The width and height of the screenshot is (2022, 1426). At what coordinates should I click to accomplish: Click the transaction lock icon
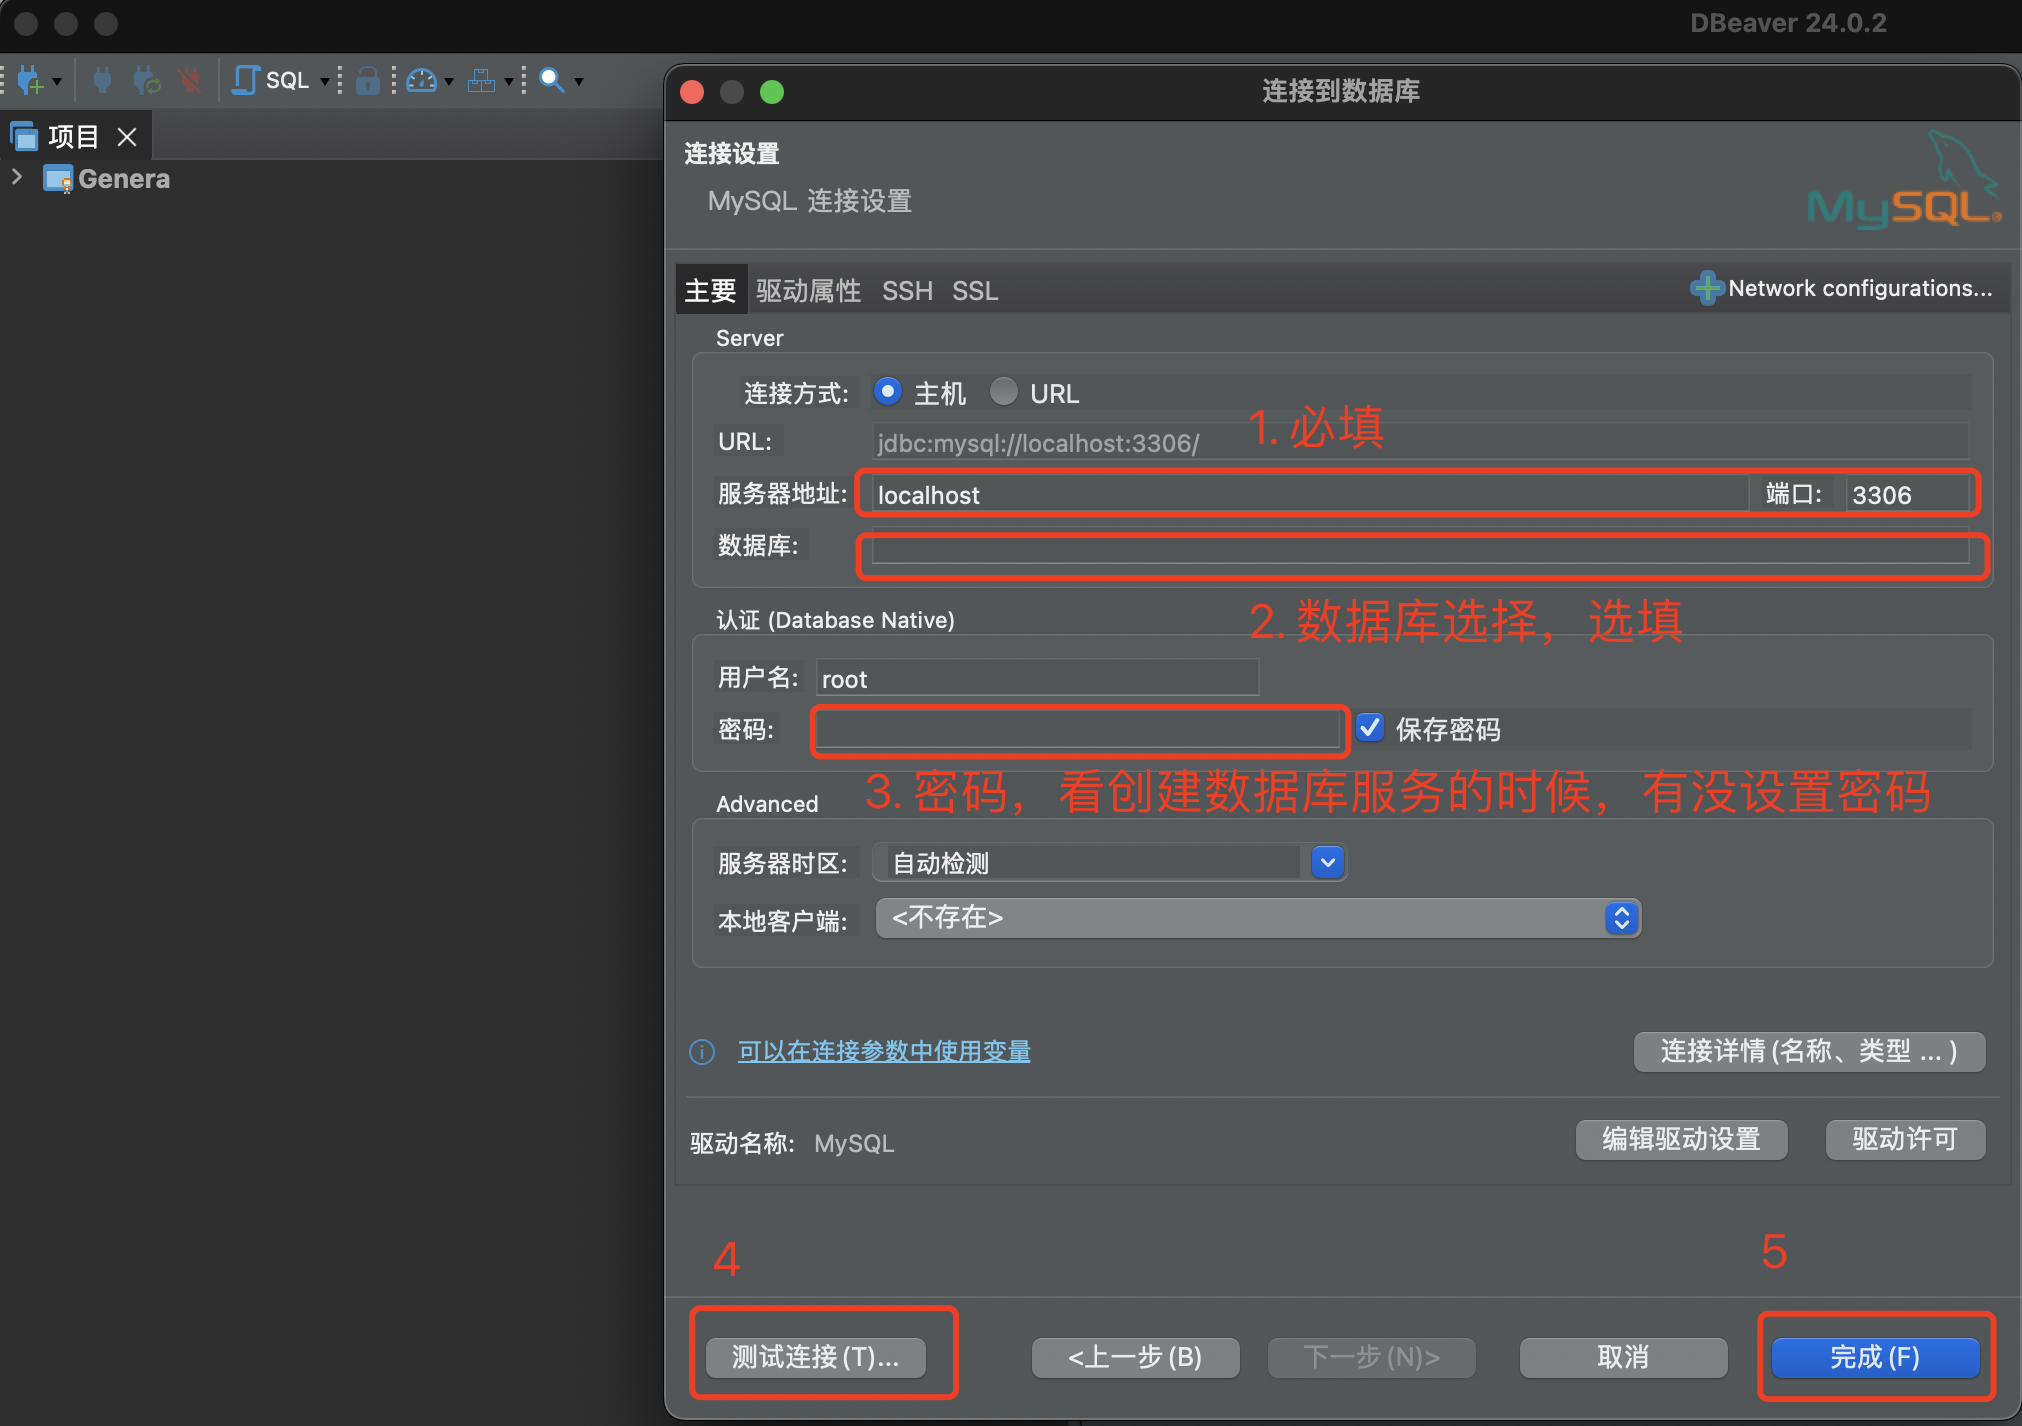(367, 80)
